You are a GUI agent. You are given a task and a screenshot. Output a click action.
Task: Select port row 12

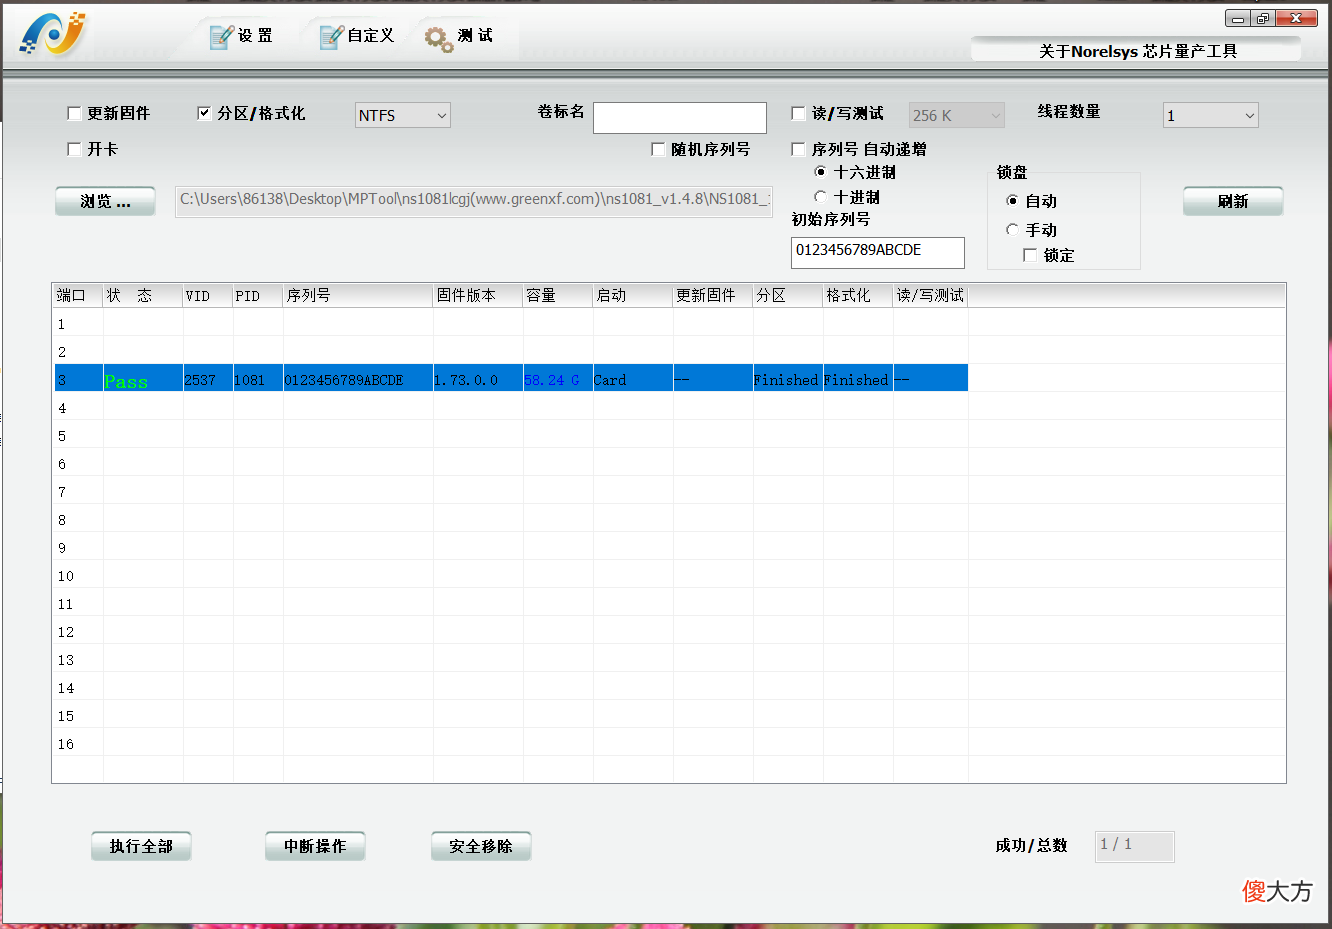tap(510, 632)
